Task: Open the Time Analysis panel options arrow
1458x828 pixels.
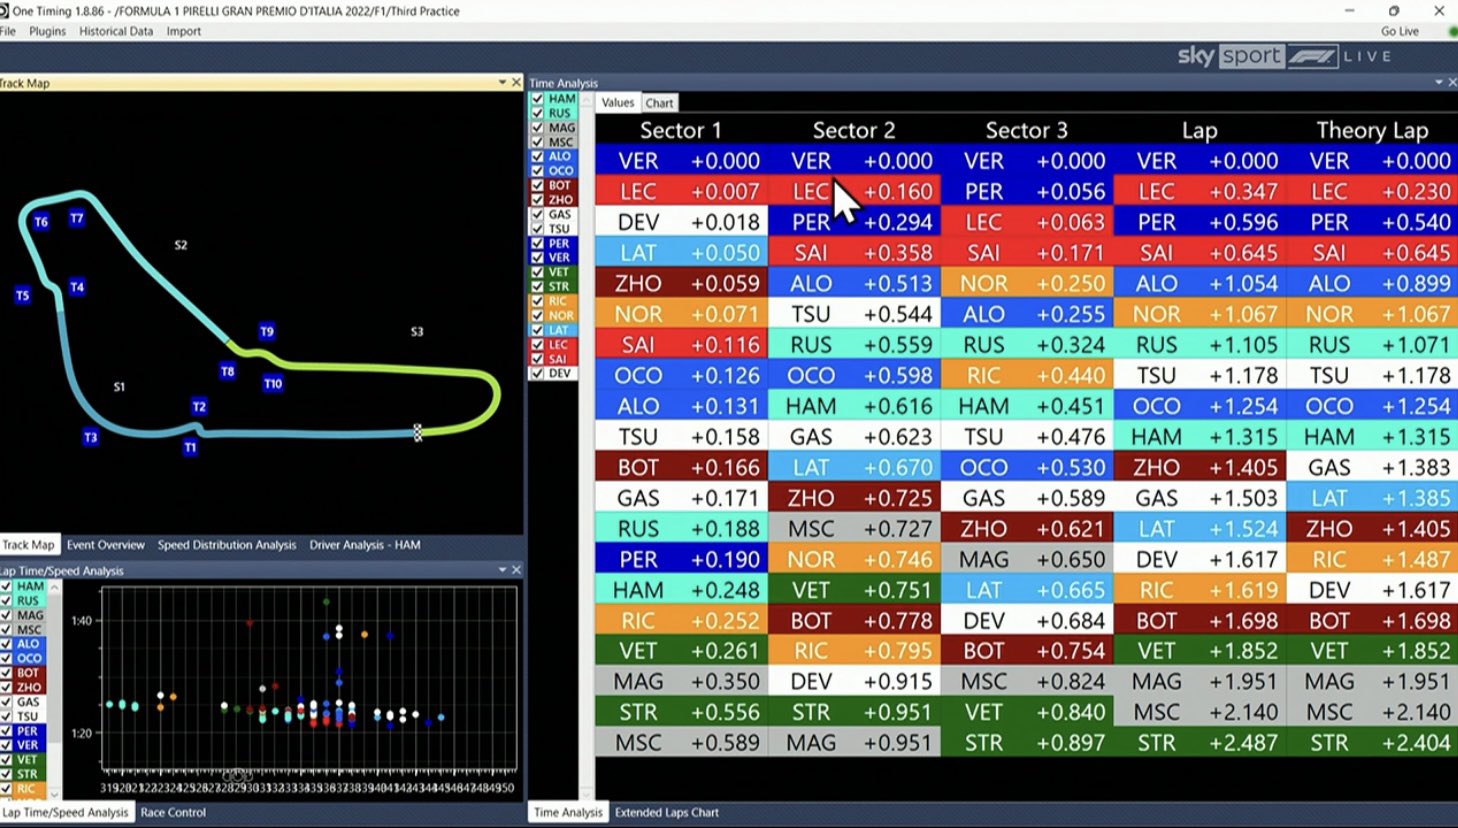Action: (x=1438, y=82)
